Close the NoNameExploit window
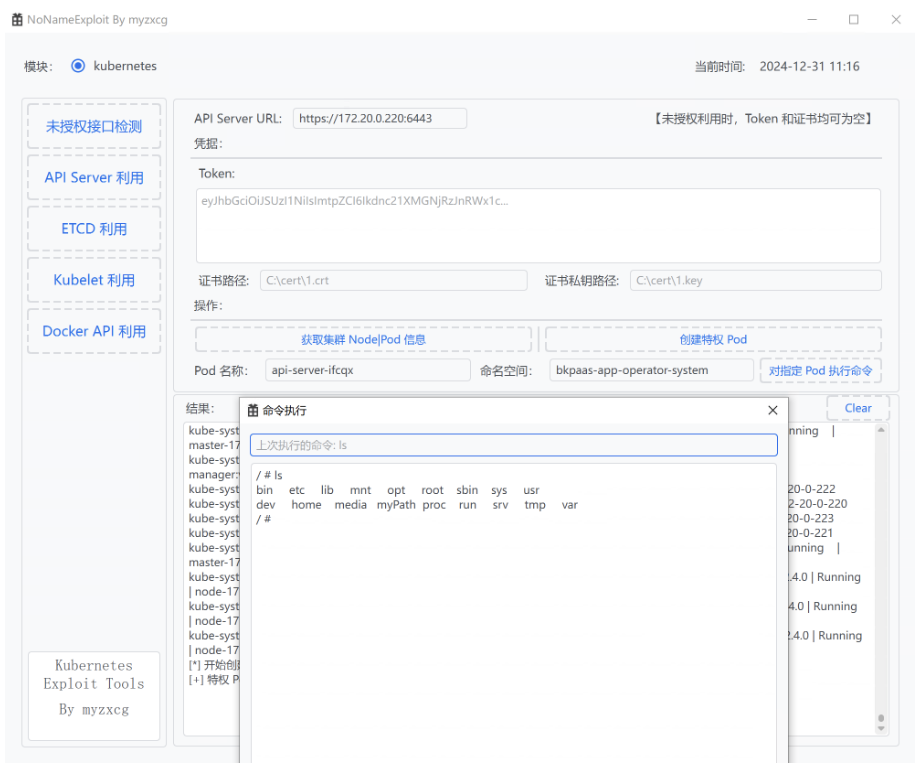This screenshot has width=919, height=777. 896,19
